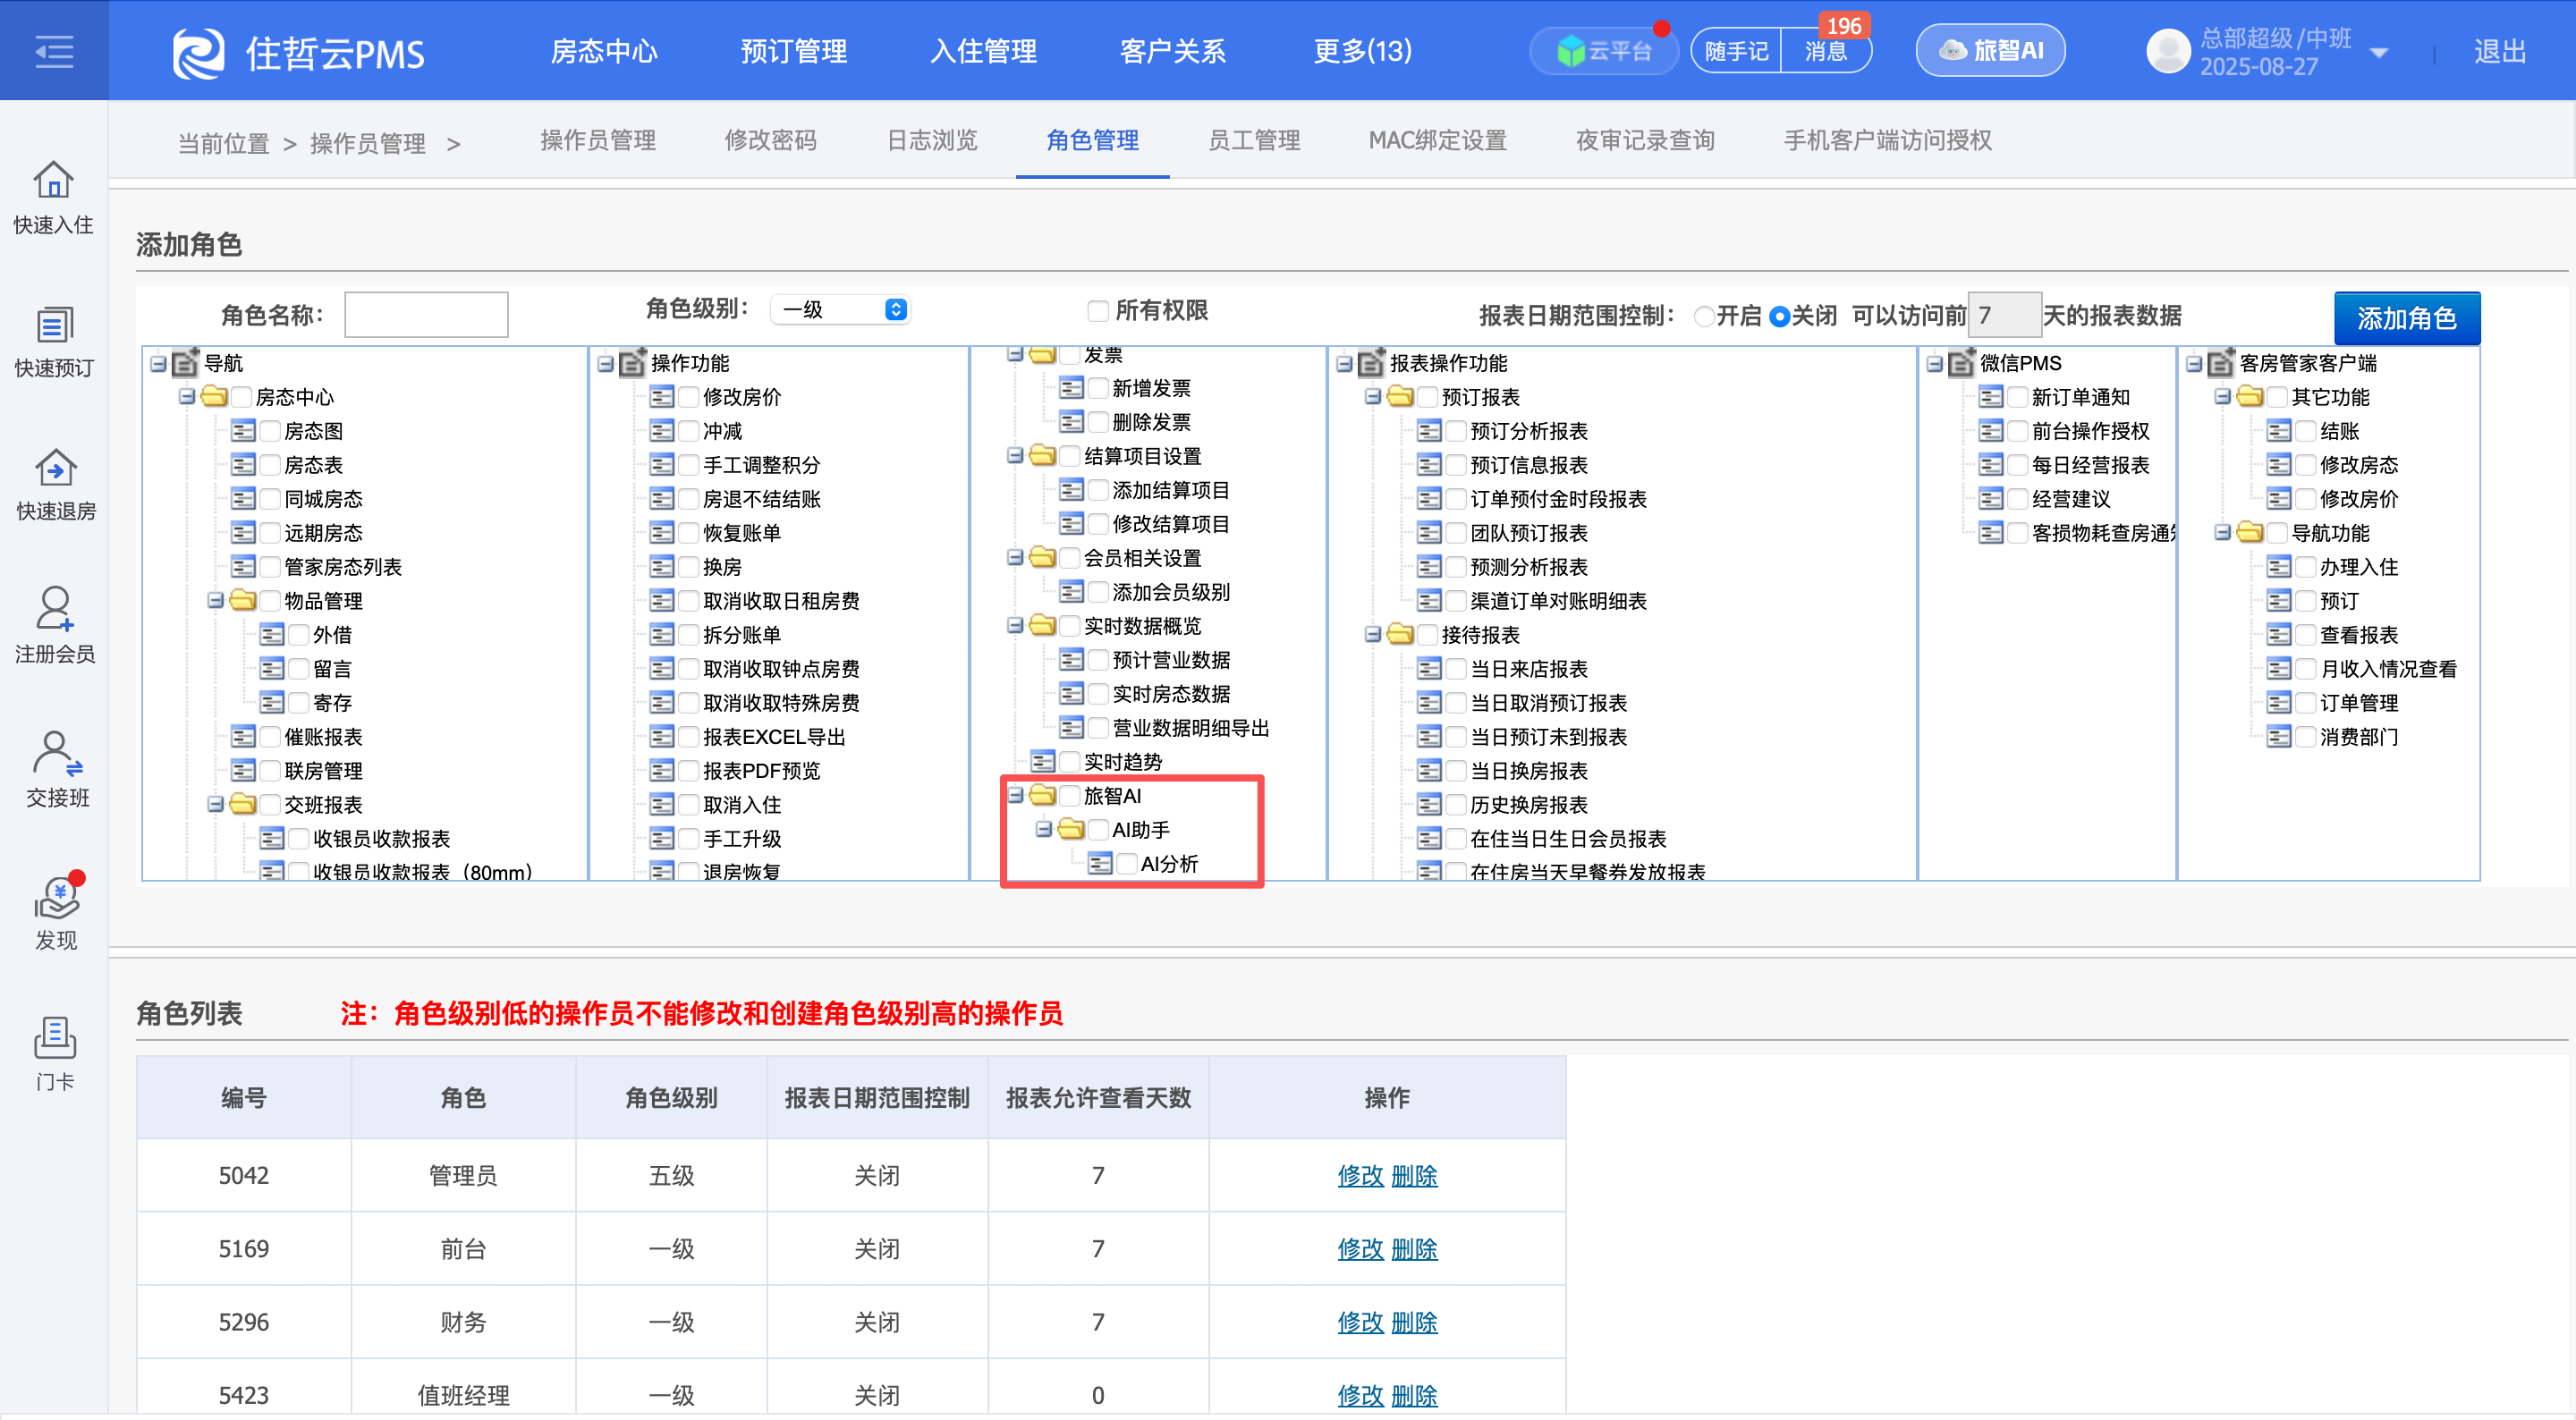Open the 客户关系 top menu
The width and height of the screenshot is (2576, 1420).
point(1173,50)
